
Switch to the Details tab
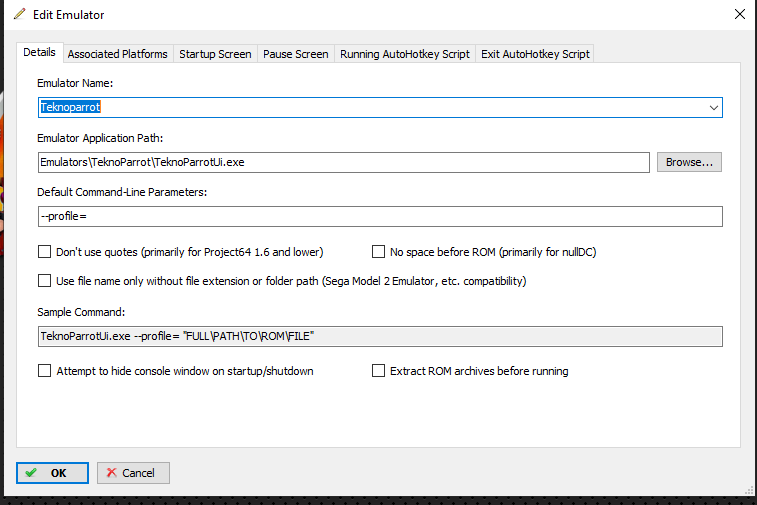click(x=40, y=53)
